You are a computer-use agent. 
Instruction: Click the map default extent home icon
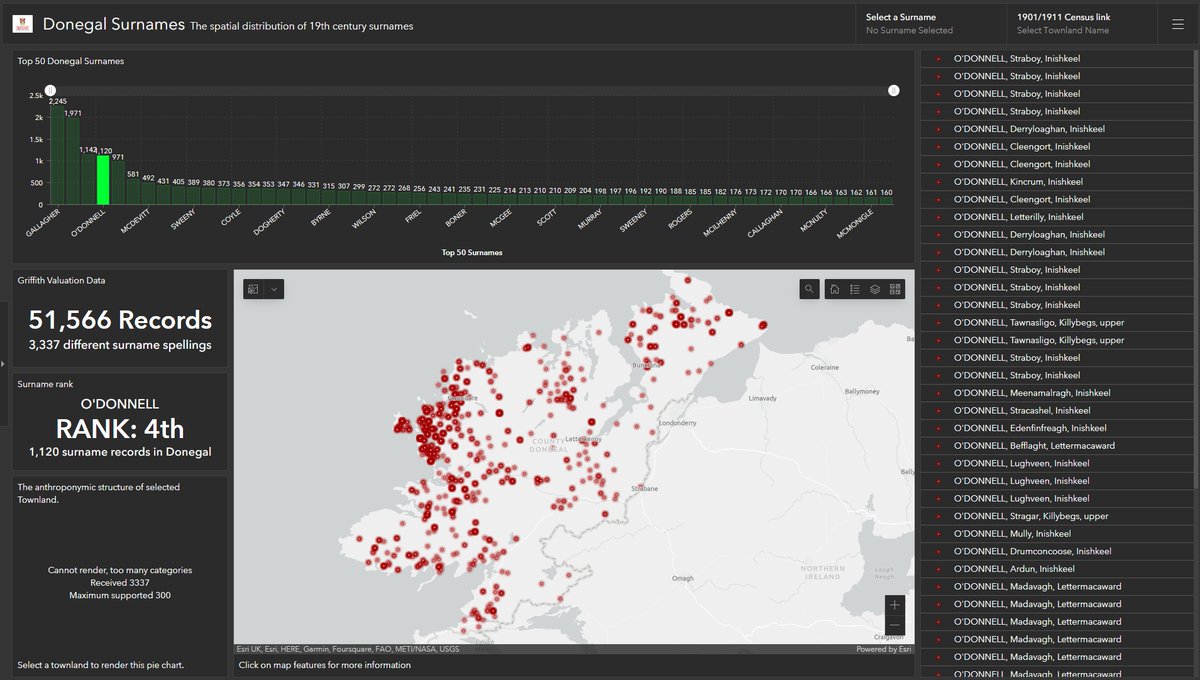point(834,289)
